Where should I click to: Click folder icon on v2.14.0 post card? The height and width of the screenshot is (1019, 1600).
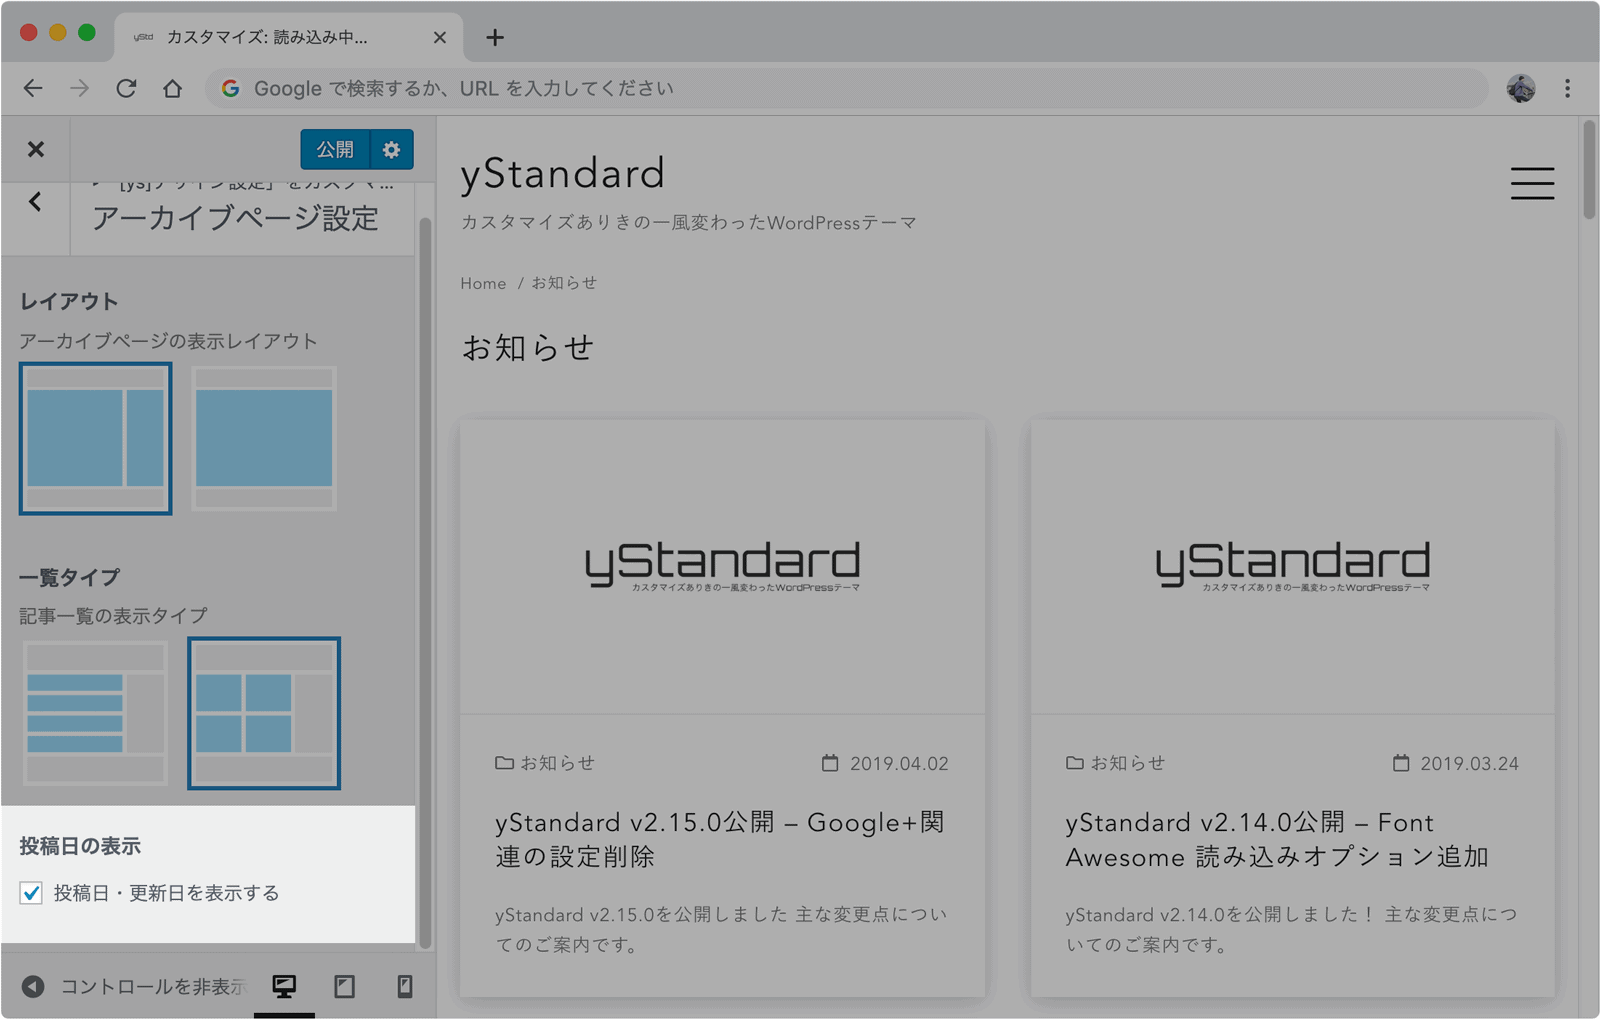(x=1075, y=763)
